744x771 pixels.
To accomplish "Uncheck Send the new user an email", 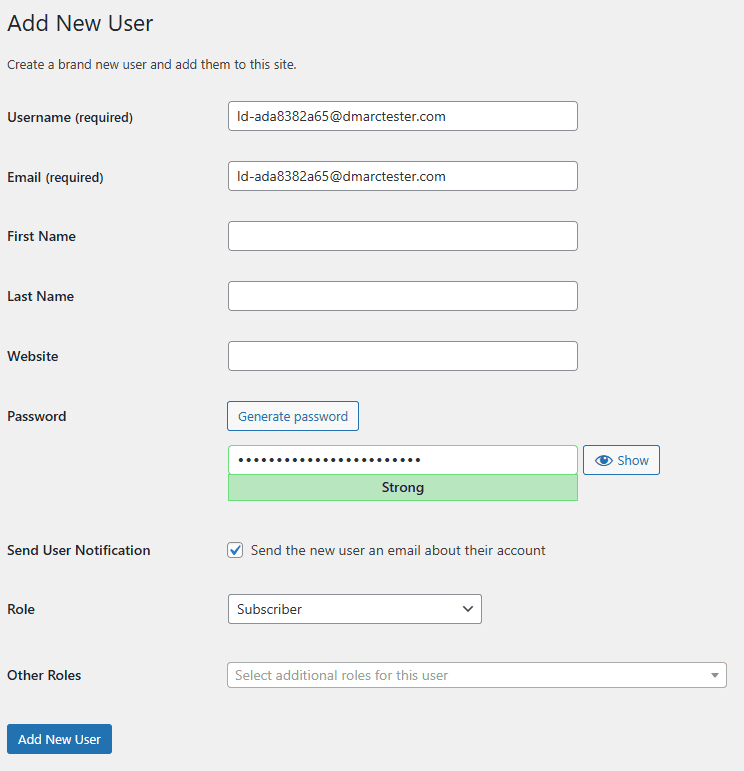I will pos(235,550).
